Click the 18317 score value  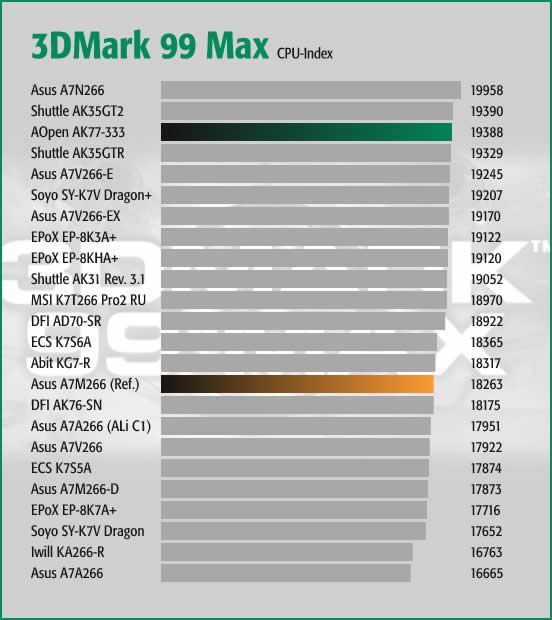point(486,363)
